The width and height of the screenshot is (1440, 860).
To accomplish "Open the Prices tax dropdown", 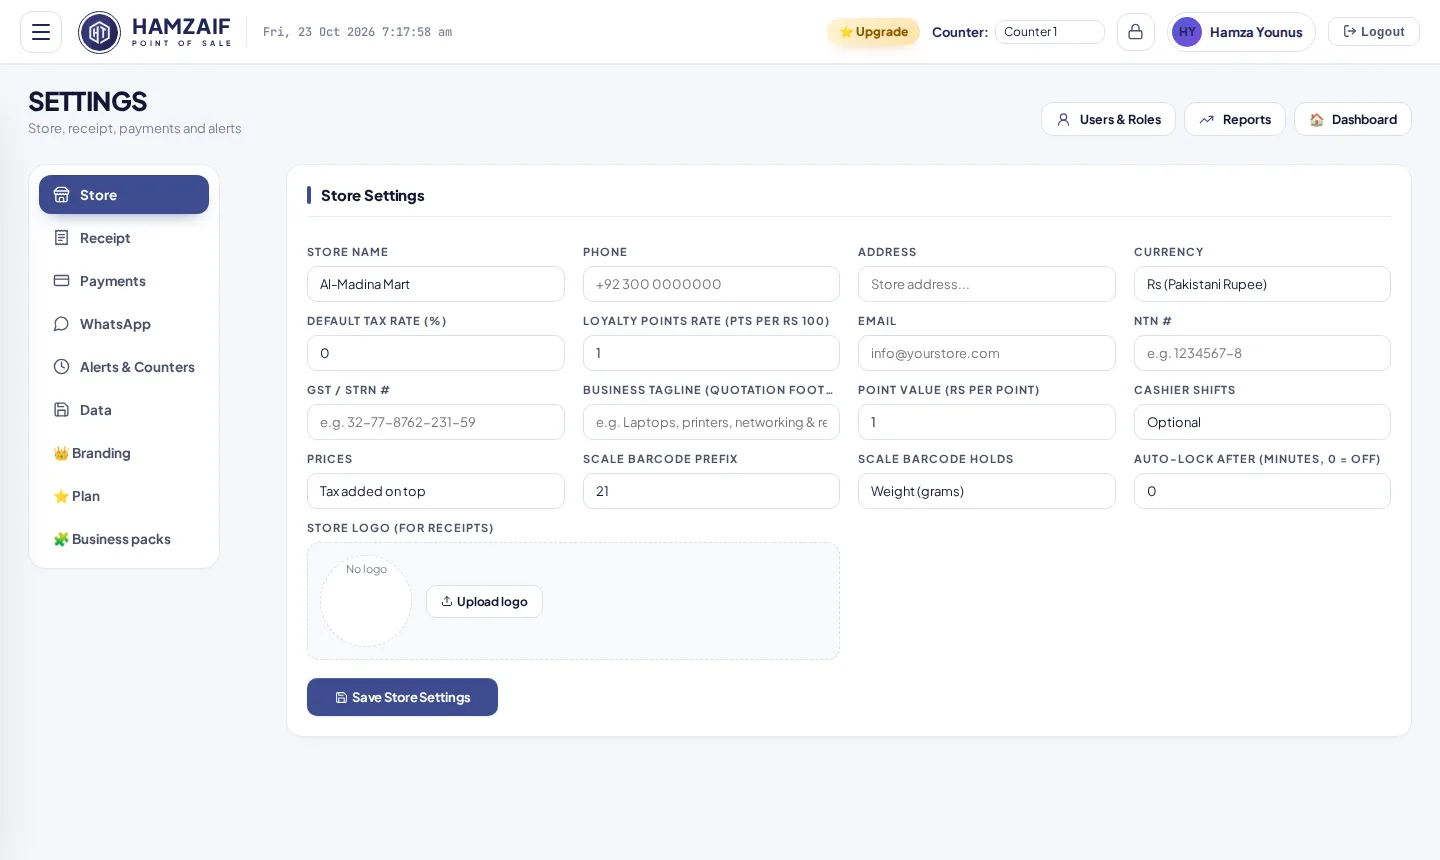I will (x=435, y=491).
